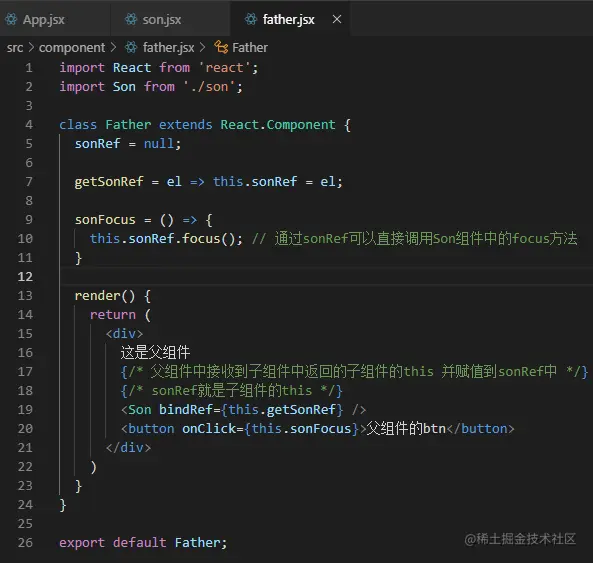This screenshot has height=563, width=593.
Task: Click 'this.sonRef.focus();' on line 10
Action: click(x=166, y=239)
